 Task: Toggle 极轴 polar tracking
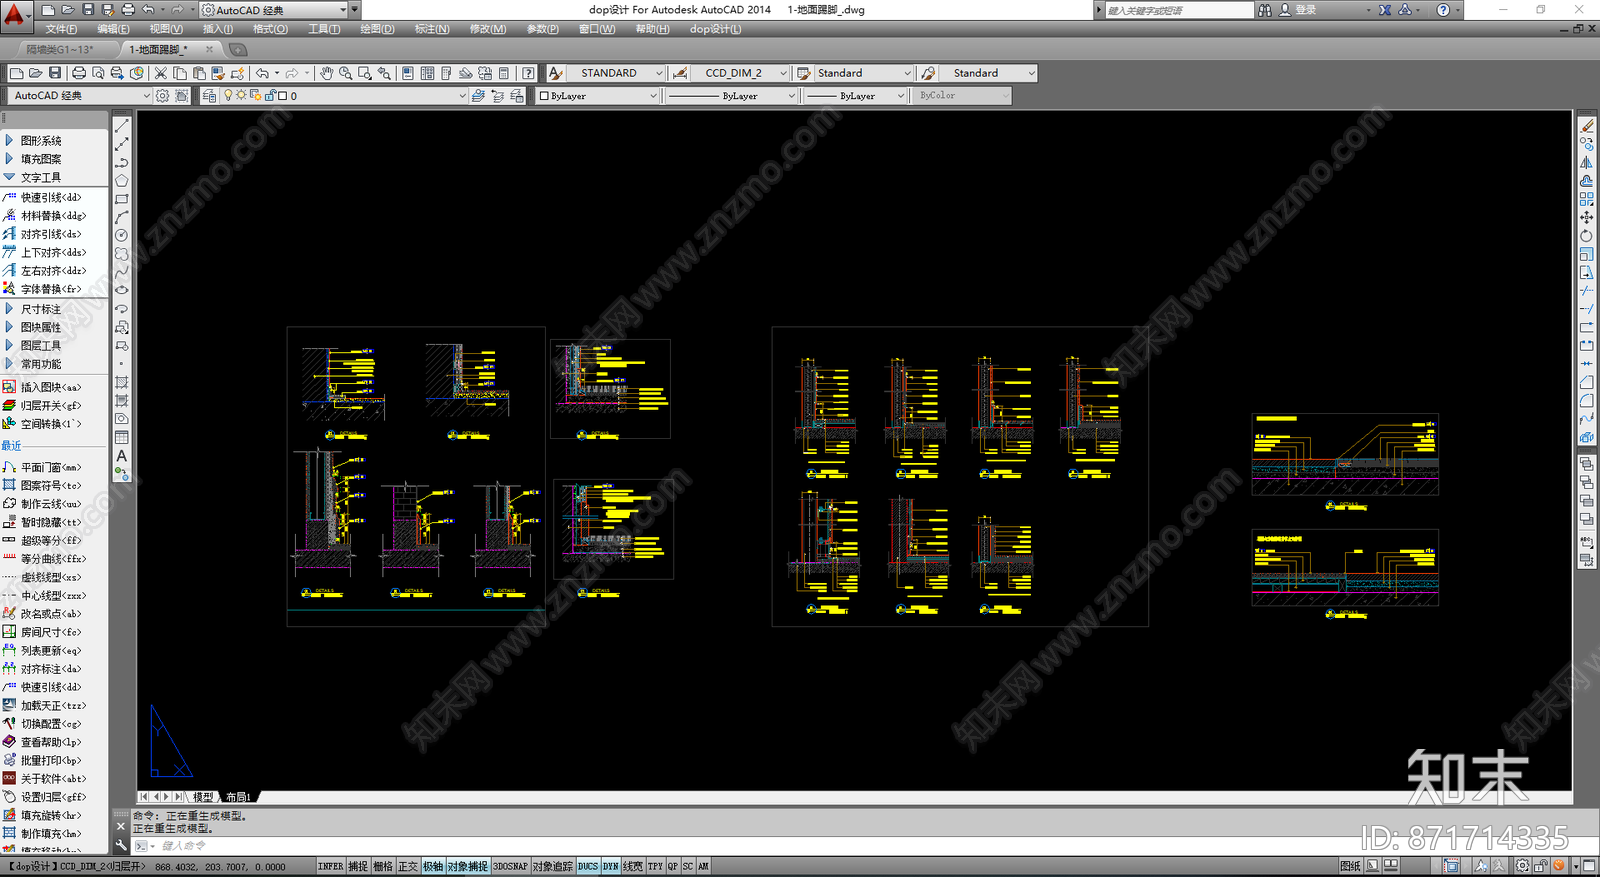(x=433, y=866)
